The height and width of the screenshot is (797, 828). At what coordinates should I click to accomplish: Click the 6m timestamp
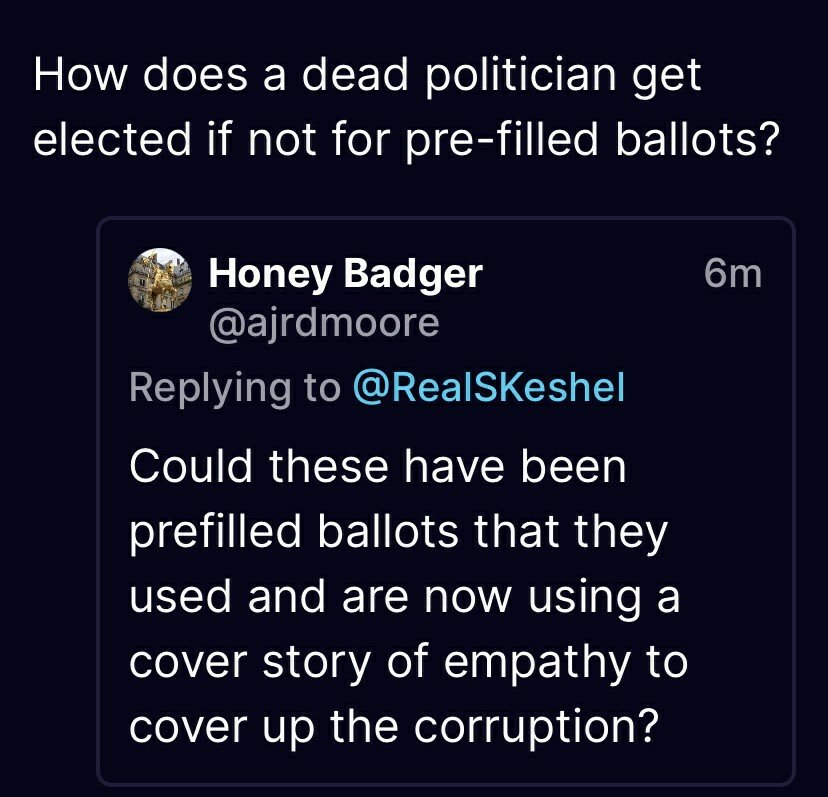click(733, 274)
